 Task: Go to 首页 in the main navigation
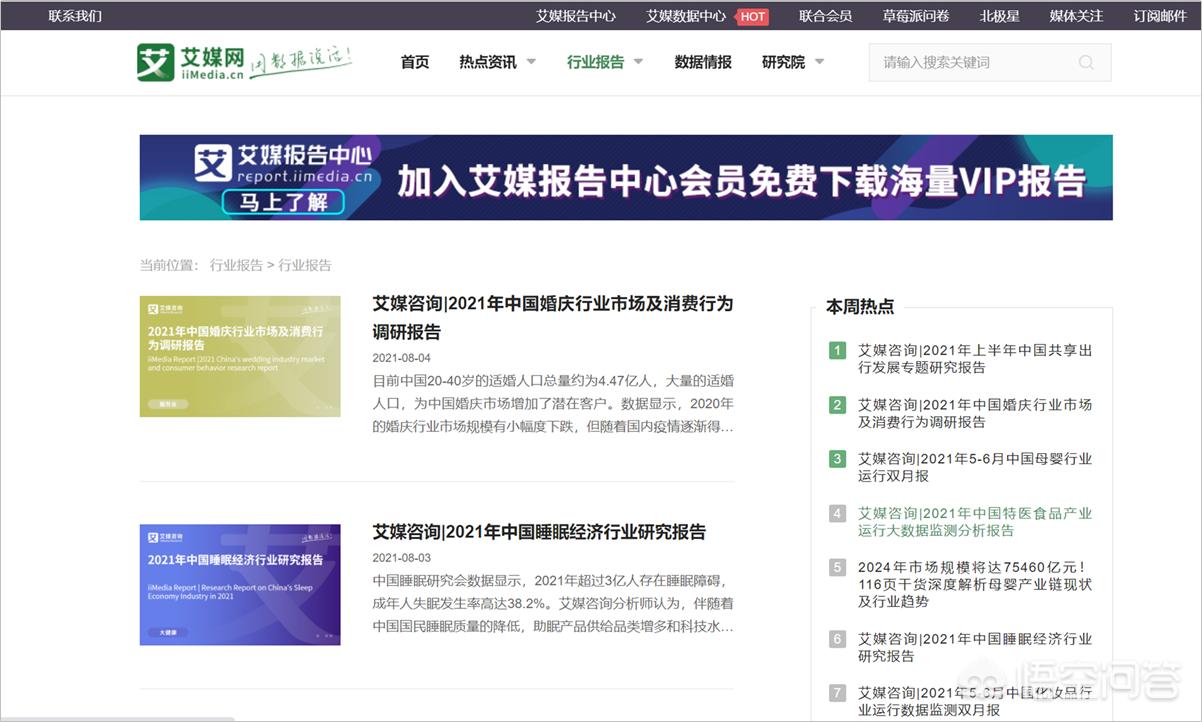415,62
